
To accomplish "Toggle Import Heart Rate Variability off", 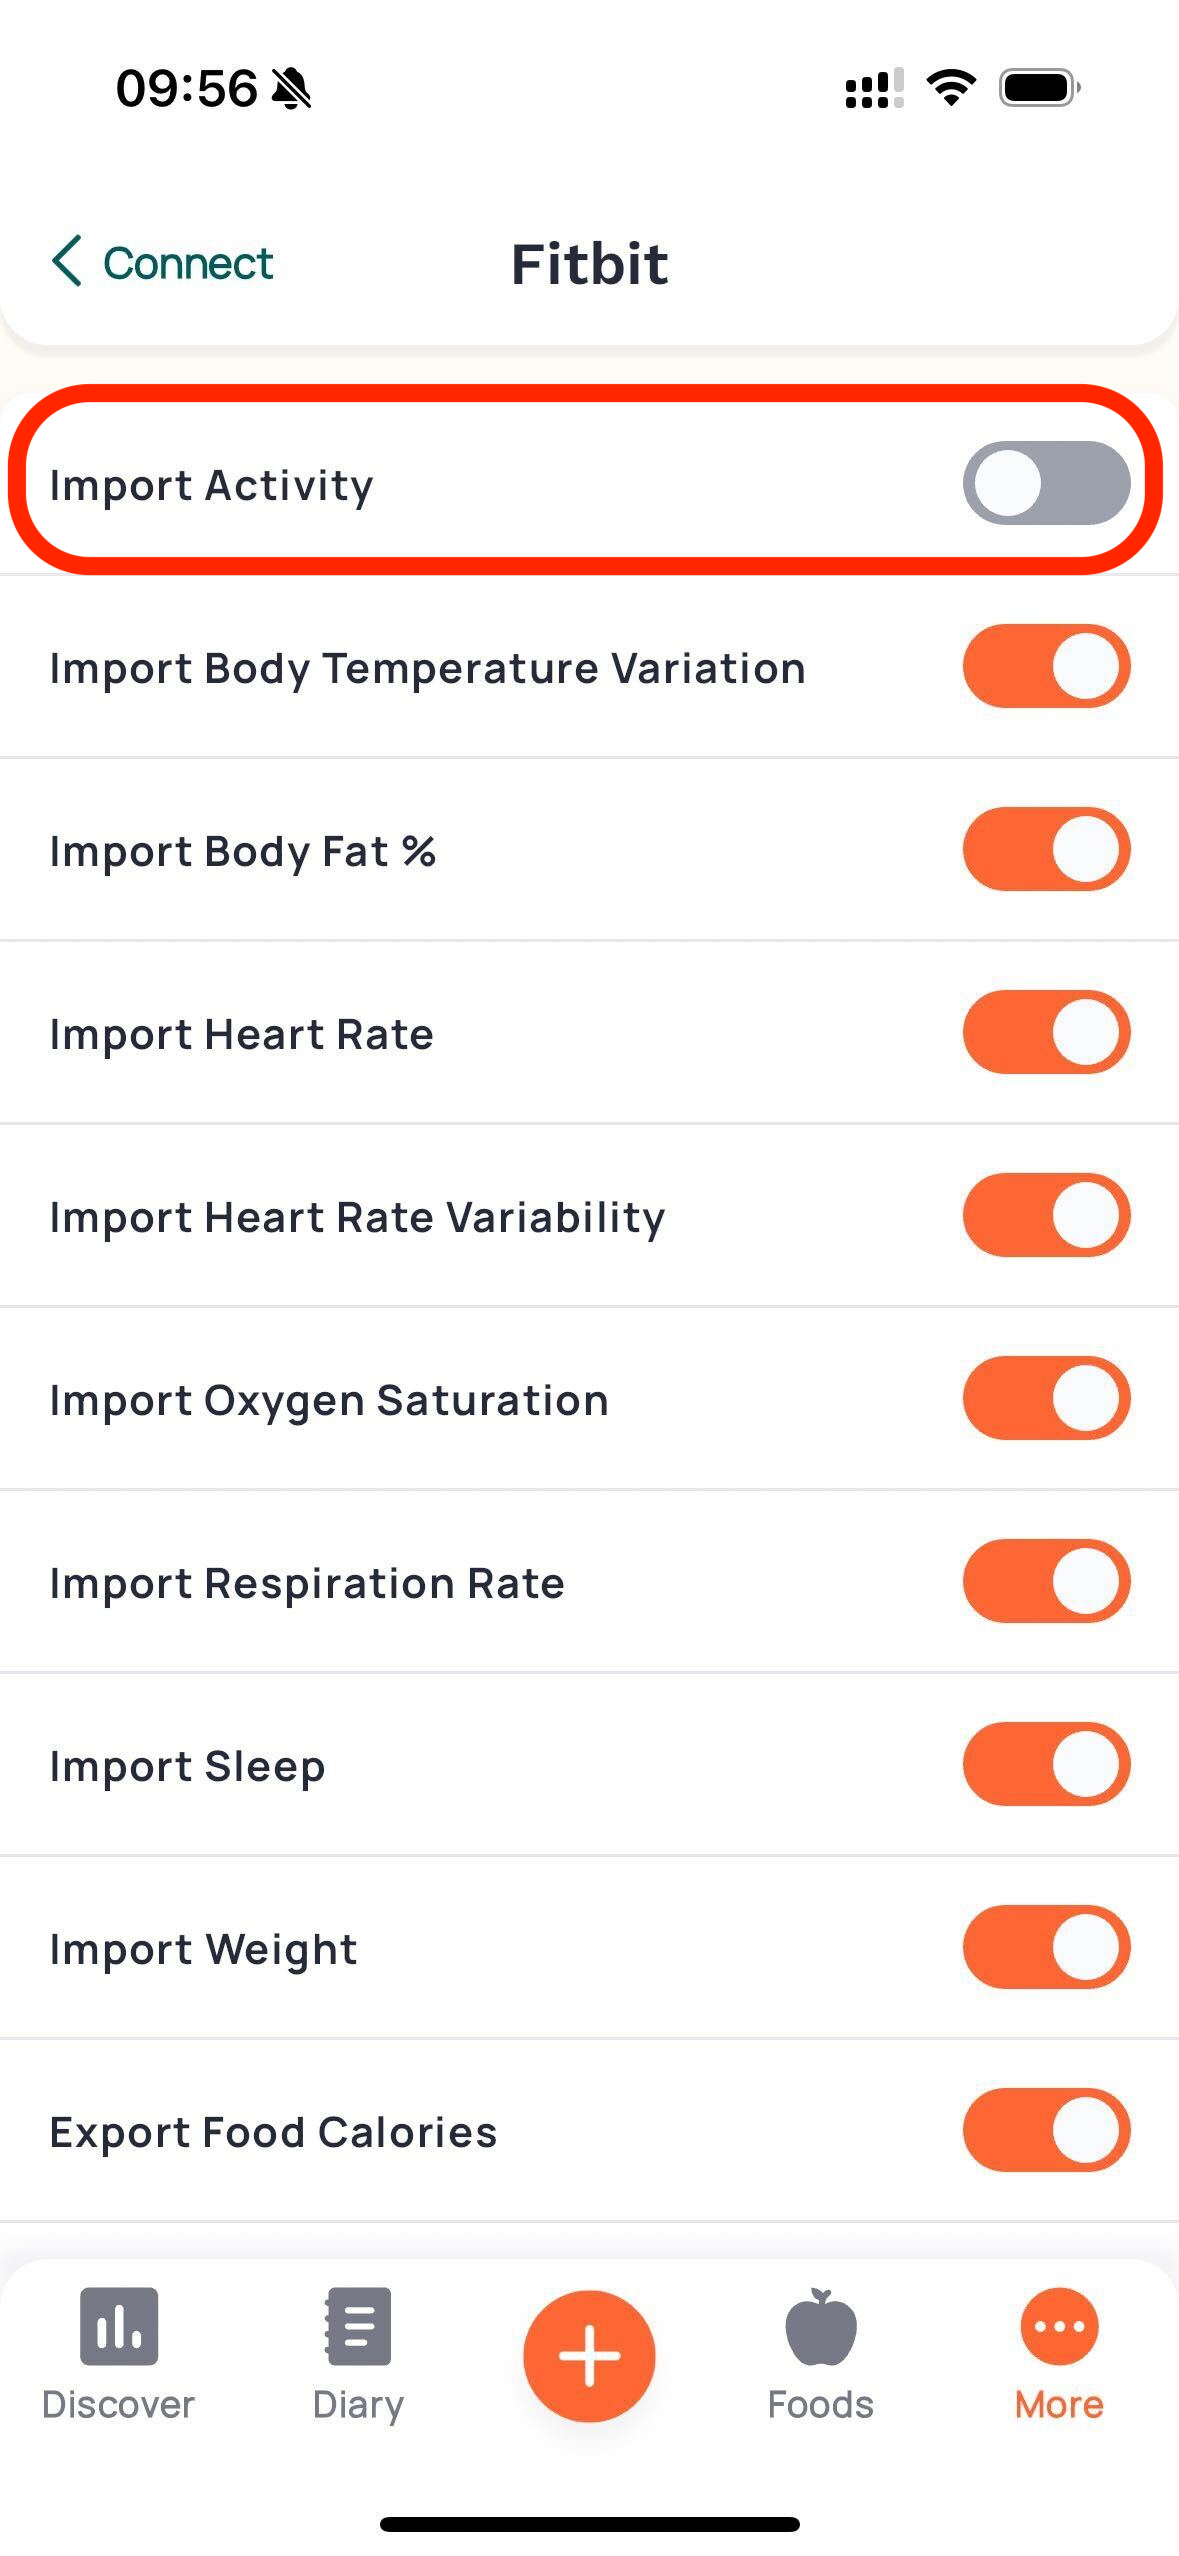I will point(1046,1215).
